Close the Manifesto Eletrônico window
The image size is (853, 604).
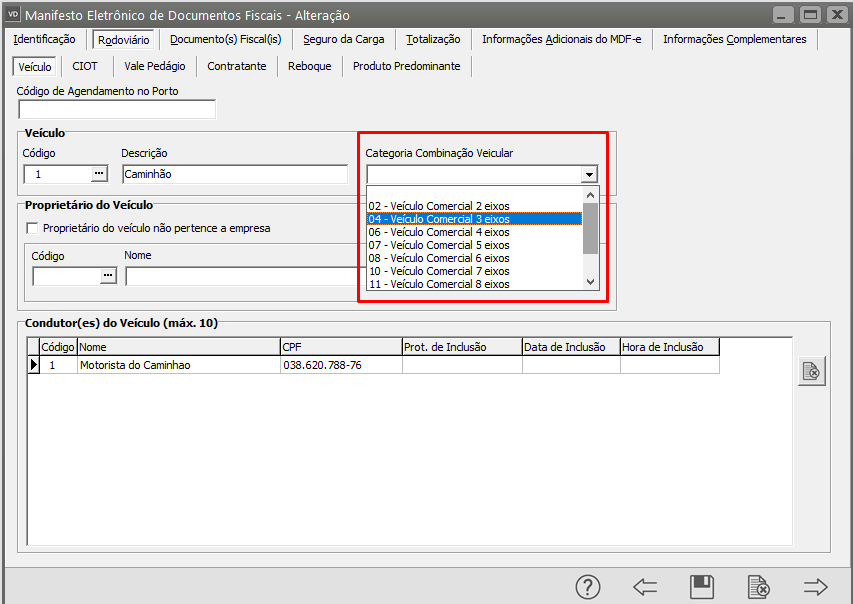(x=837, y=15)
